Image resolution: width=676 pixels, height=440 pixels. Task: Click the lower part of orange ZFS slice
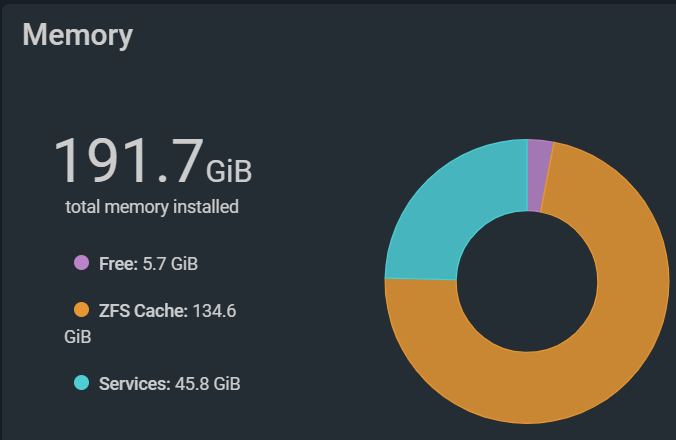pyautogui.click(x=527, y=388)
